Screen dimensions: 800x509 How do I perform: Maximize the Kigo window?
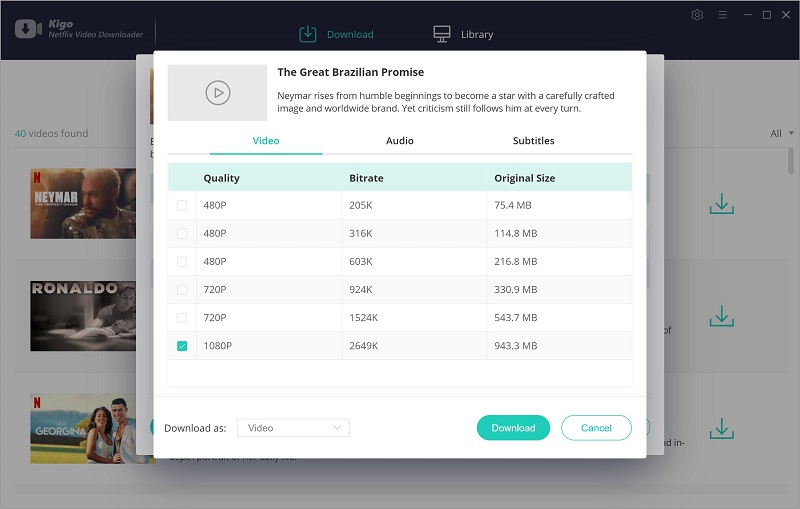coord(767,15)
